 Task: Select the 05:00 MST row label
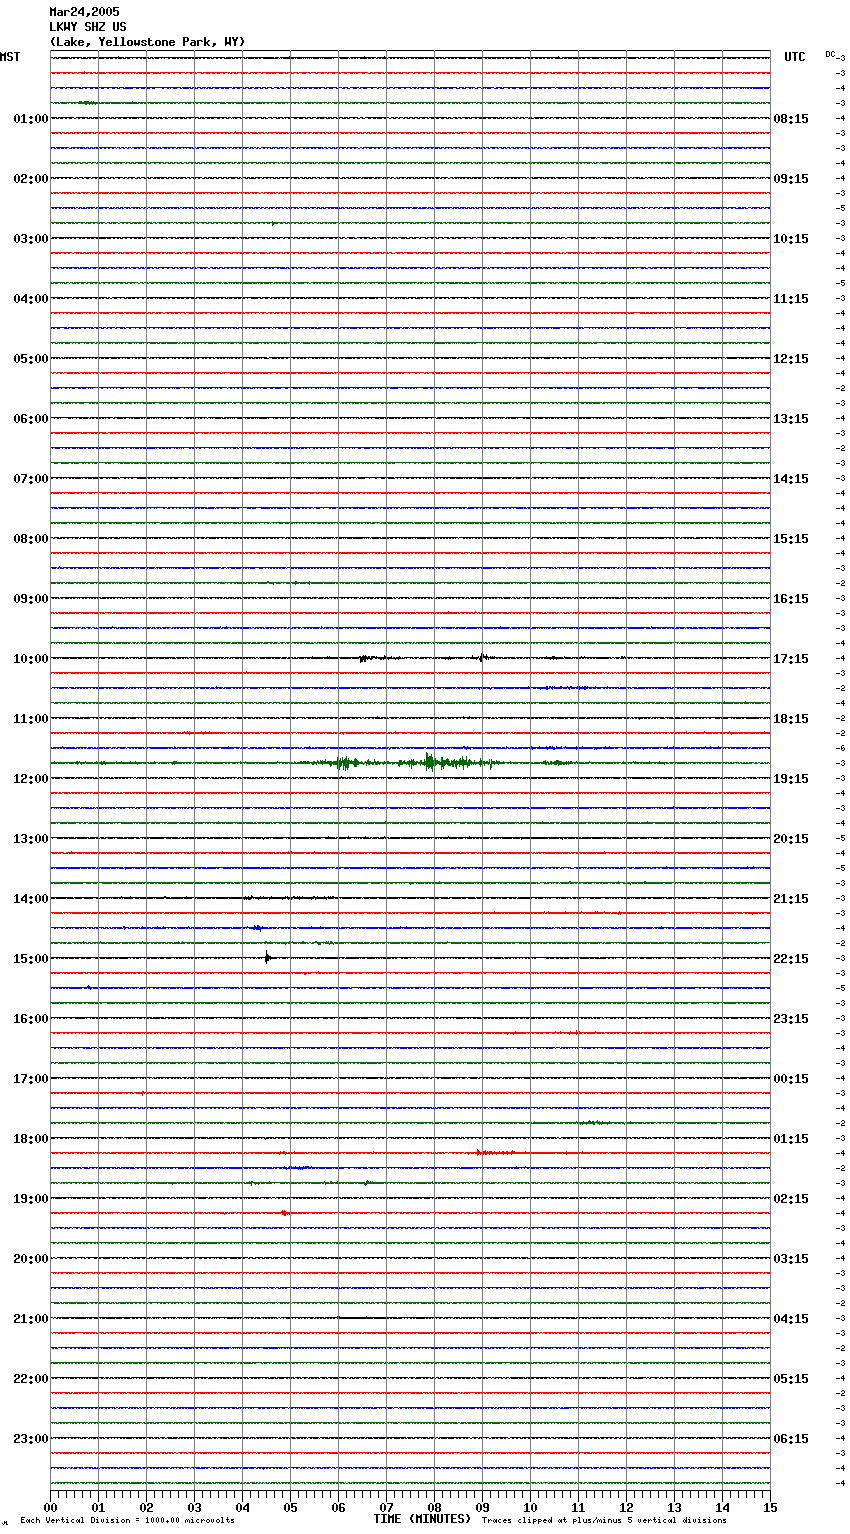point(31,359)
